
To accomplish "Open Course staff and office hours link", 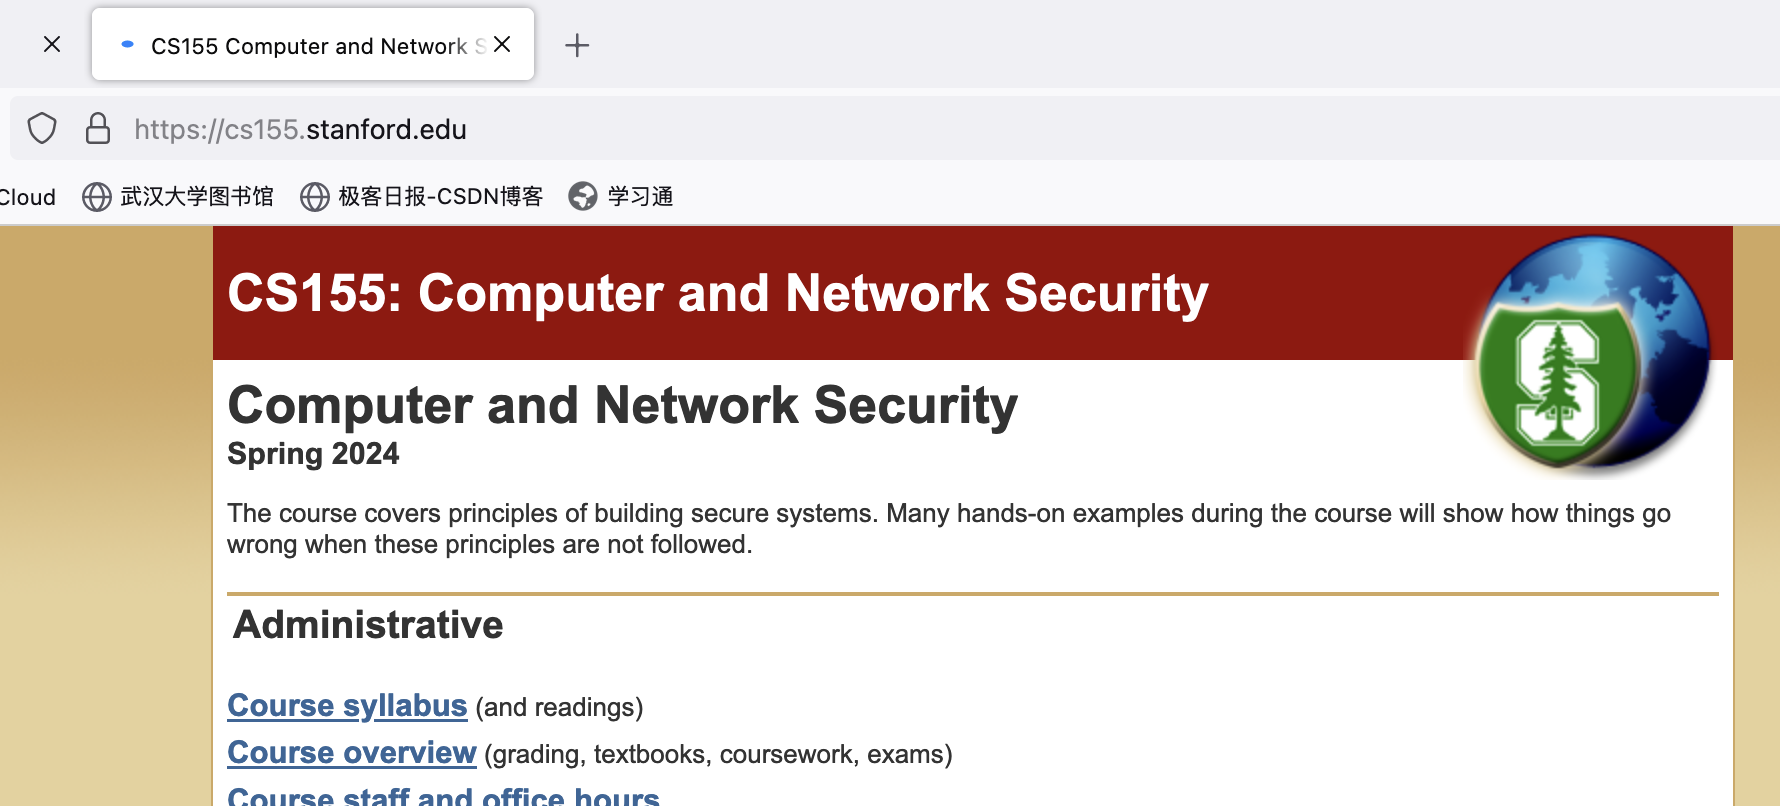I will point(443,796).
